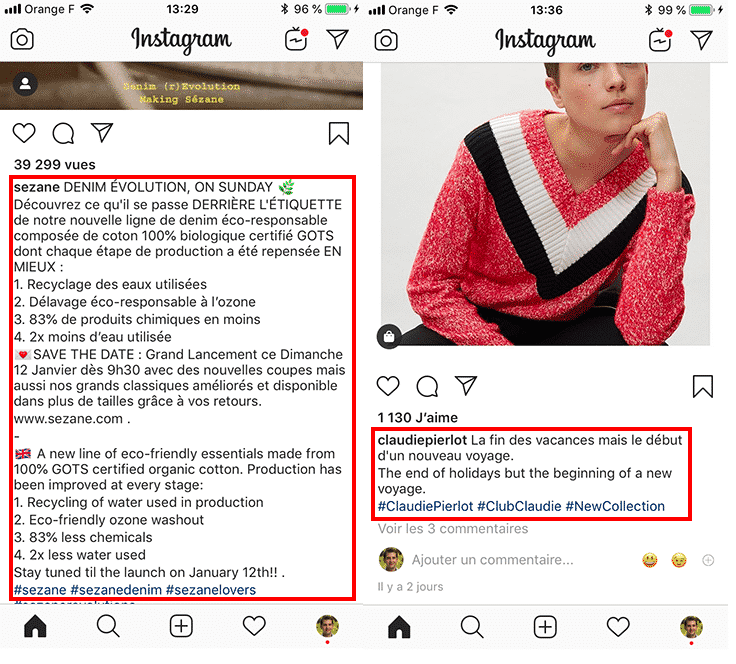Image resolution: width=736 pixels, height=664 pixels.
Task: Like the claudiepierlot sweater post
Action: (388, 386)
